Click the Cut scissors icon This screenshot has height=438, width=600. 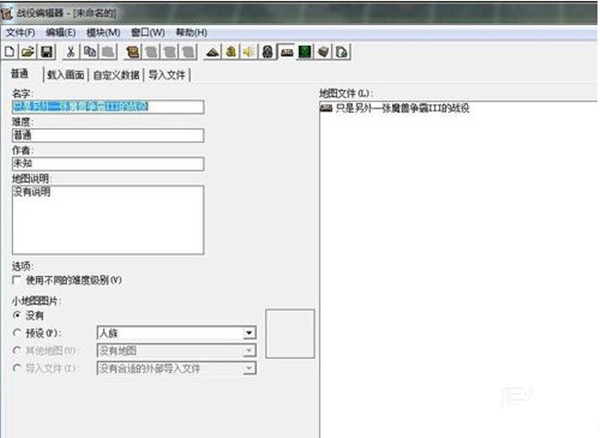[71, 52]
